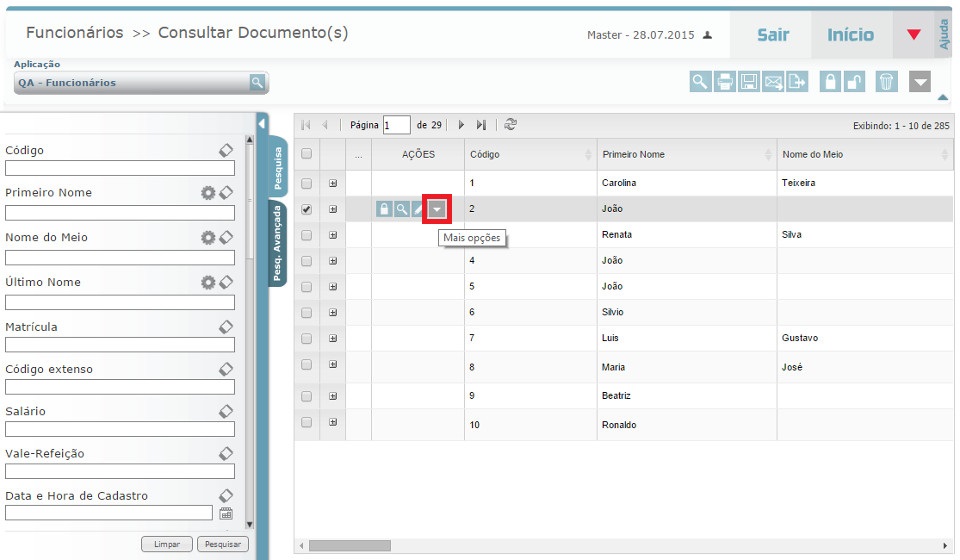Clear the Último Nome filter with the eraser
The height and width of the screenshot is (560, 960).
pyautogui.click(x=226, y=282)
